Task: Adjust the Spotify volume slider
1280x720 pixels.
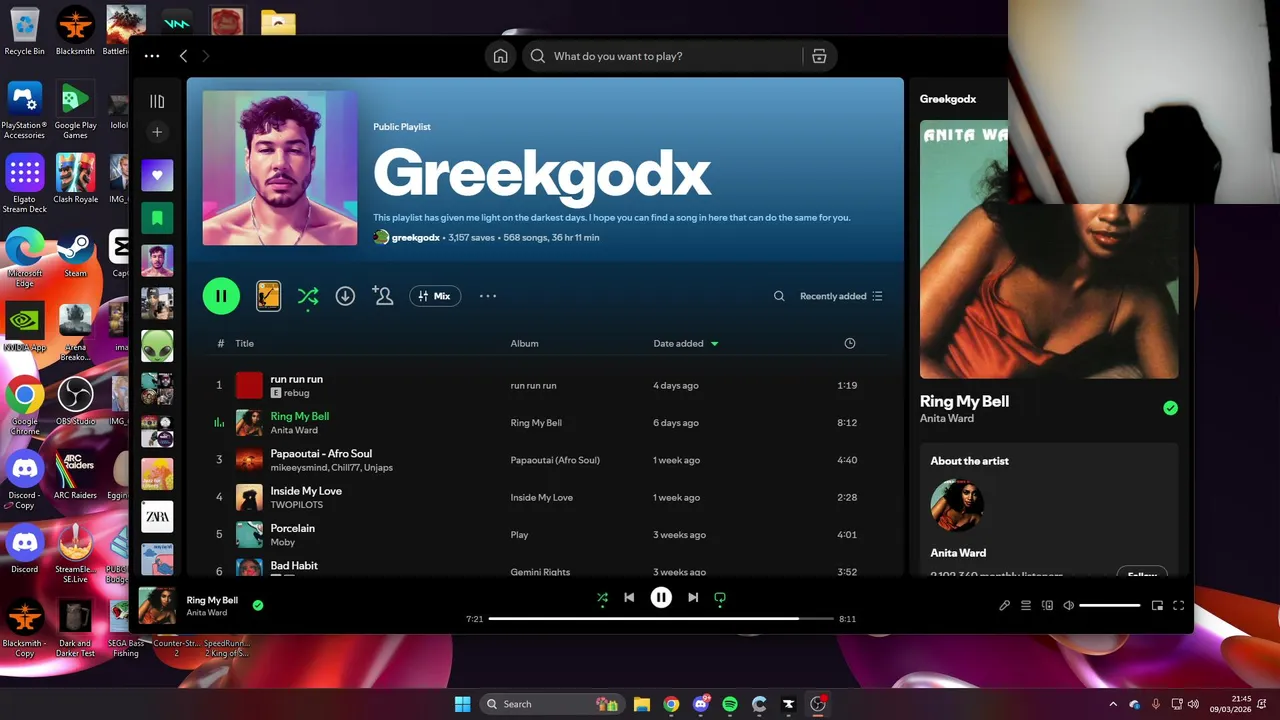Action: coord(1110,605)
